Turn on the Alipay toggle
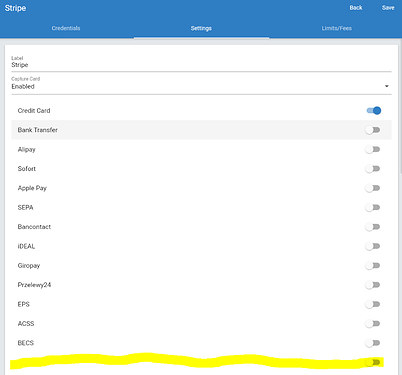402x375 pixels. click(x=372, y=149)
